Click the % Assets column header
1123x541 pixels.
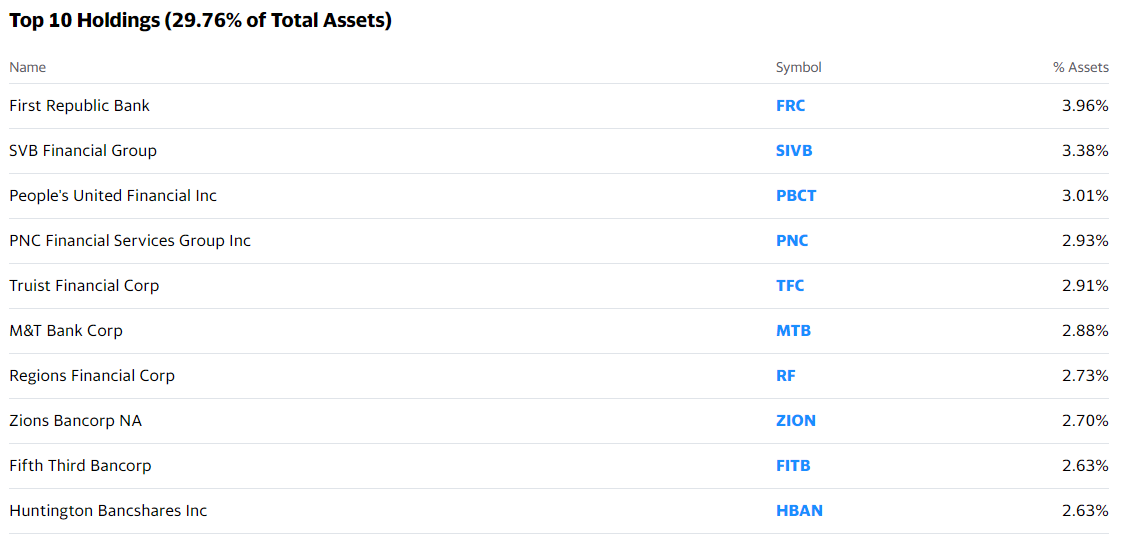click(1081, 67)
